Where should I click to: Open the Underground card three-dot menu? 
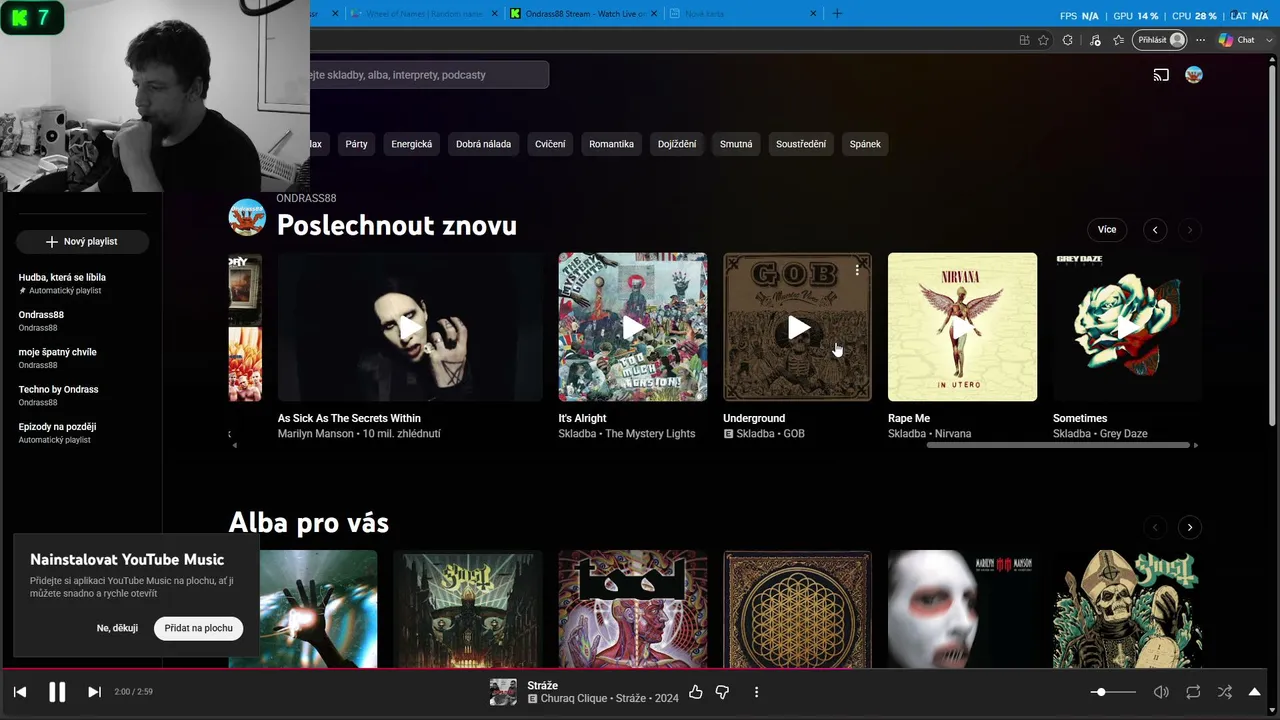pos(857,270)
